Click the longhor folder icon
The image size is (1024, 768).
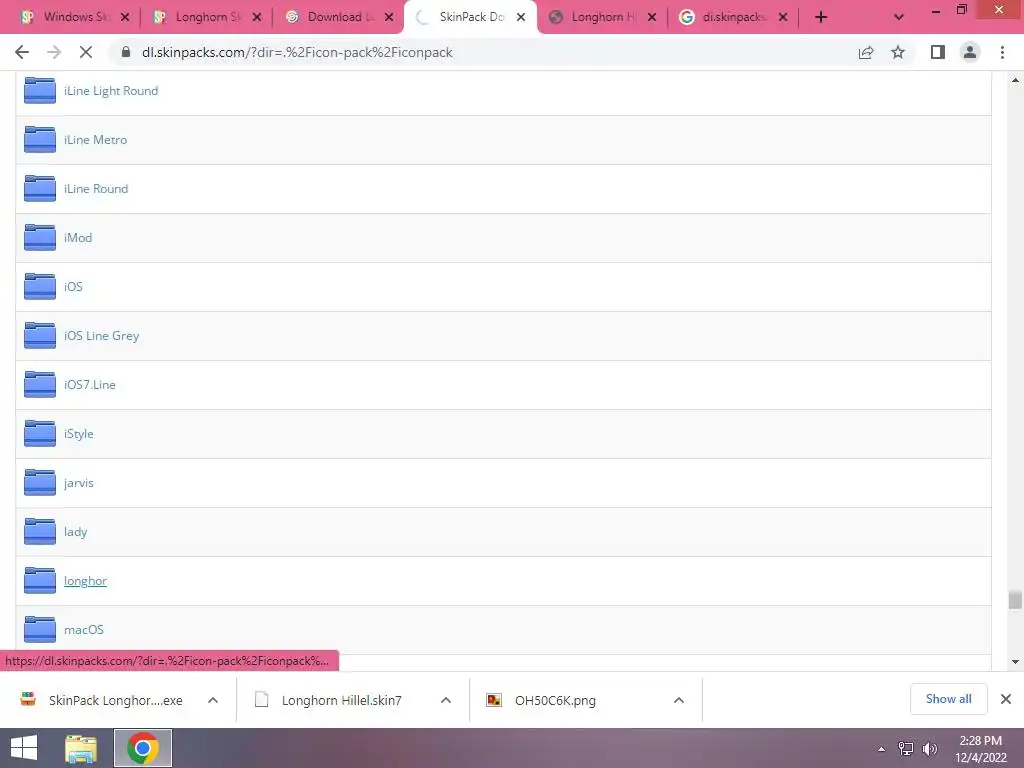40,581
